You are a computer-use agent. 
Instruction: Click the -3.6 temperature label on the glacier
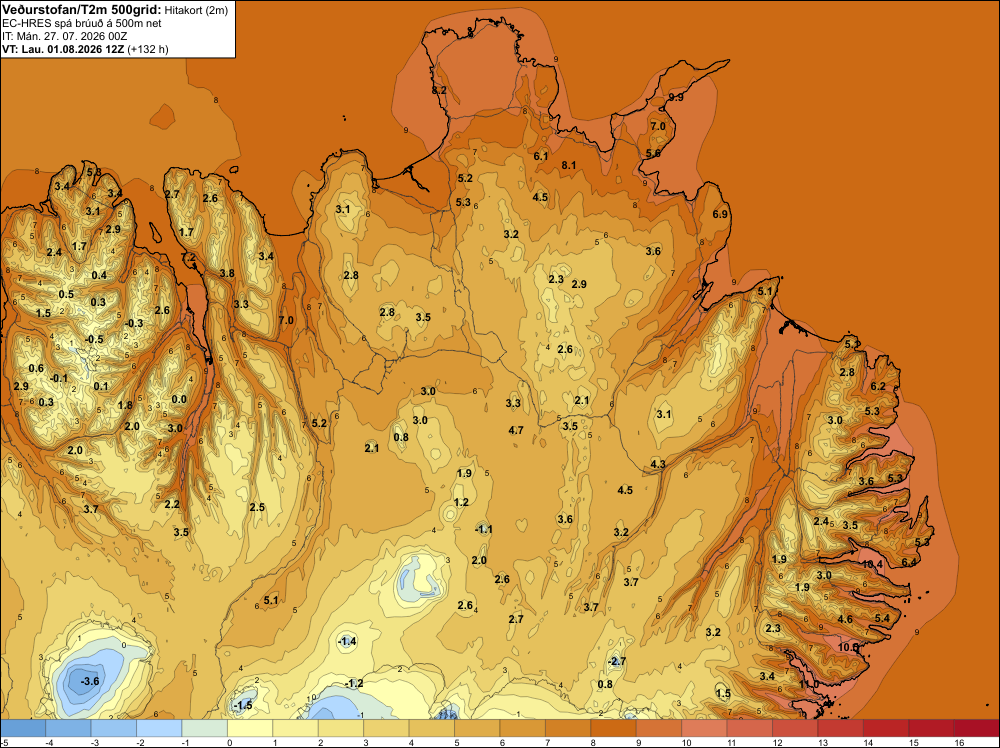pyautogui.click(x=89, y=681)
